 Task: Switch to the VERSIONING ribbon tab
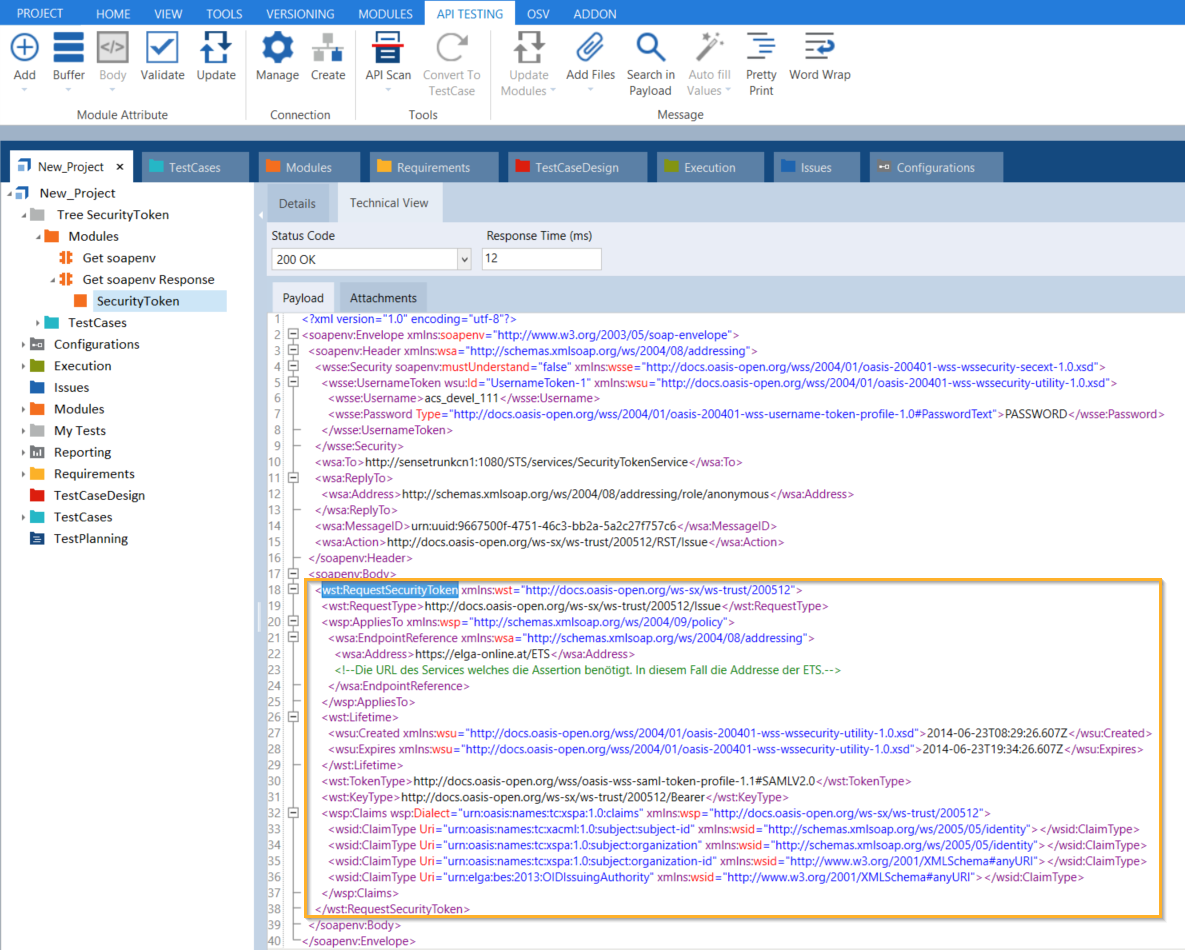coord(300,14)
